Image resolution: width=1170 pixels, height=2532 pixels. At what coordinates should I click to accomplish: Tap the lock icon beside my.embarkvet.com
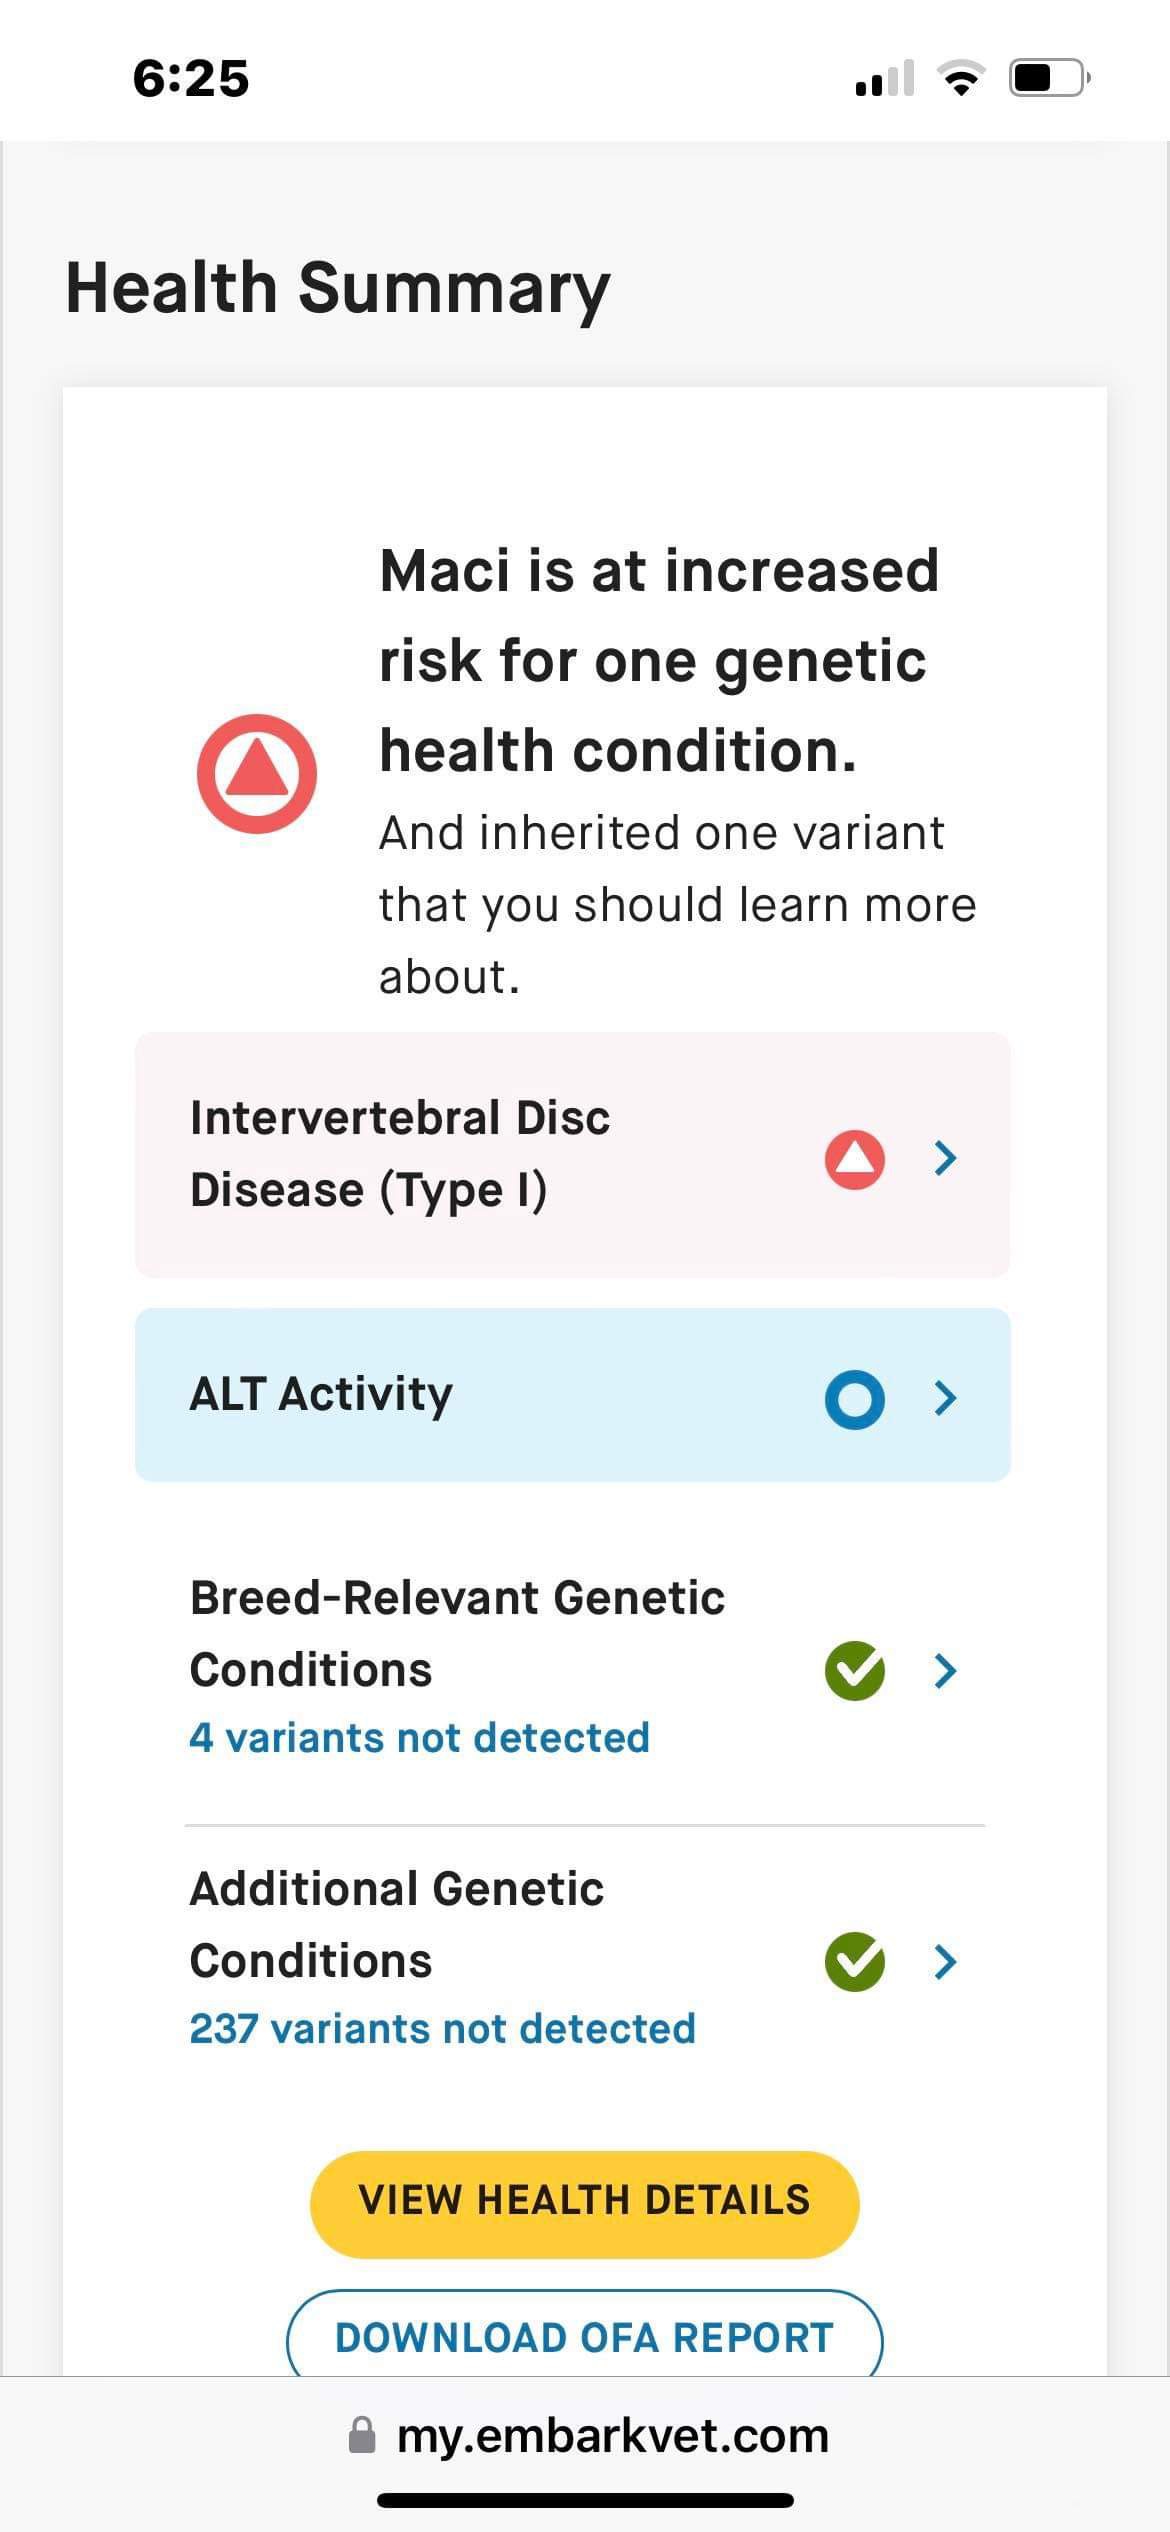point(361,2434)
